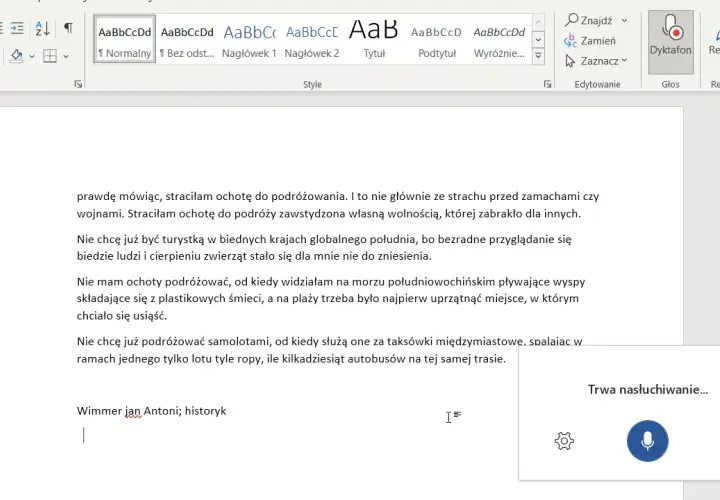Apply shading with paint bucket icon
The height and width of the screenshot is (500, 720).
pos(17,56)
